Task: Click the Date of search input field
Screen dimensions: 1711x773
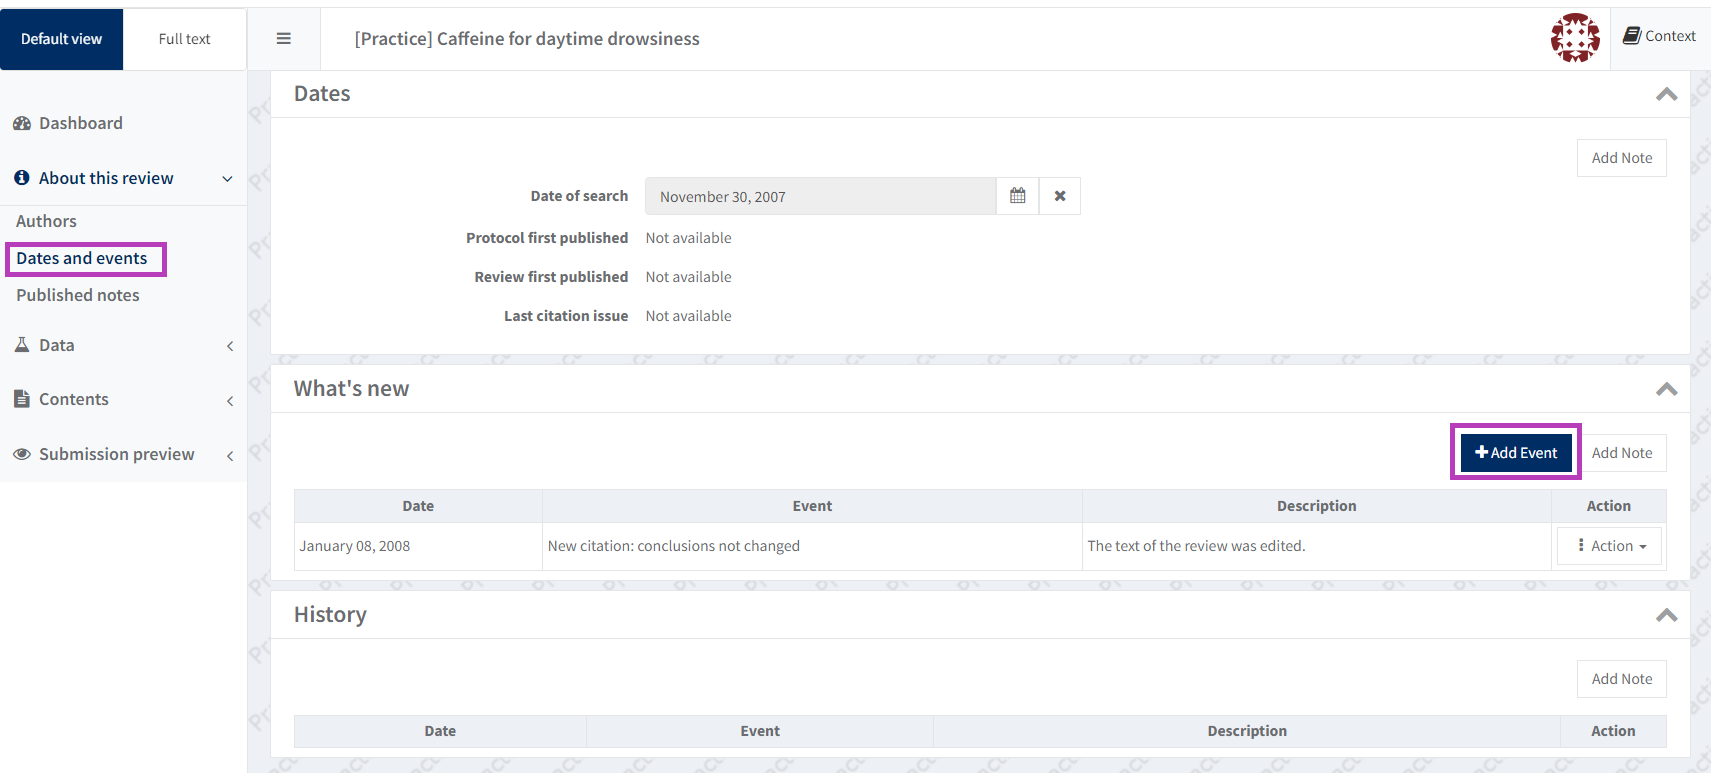Action: pyautogui.click(x=820, y=196)
